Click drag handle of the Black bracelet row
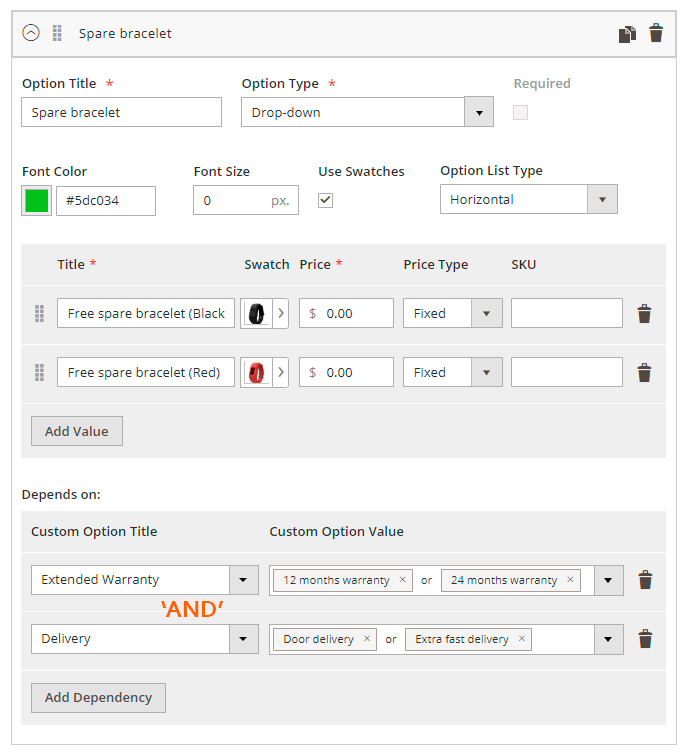Screen dimensions: 686x753 [40, 314]
